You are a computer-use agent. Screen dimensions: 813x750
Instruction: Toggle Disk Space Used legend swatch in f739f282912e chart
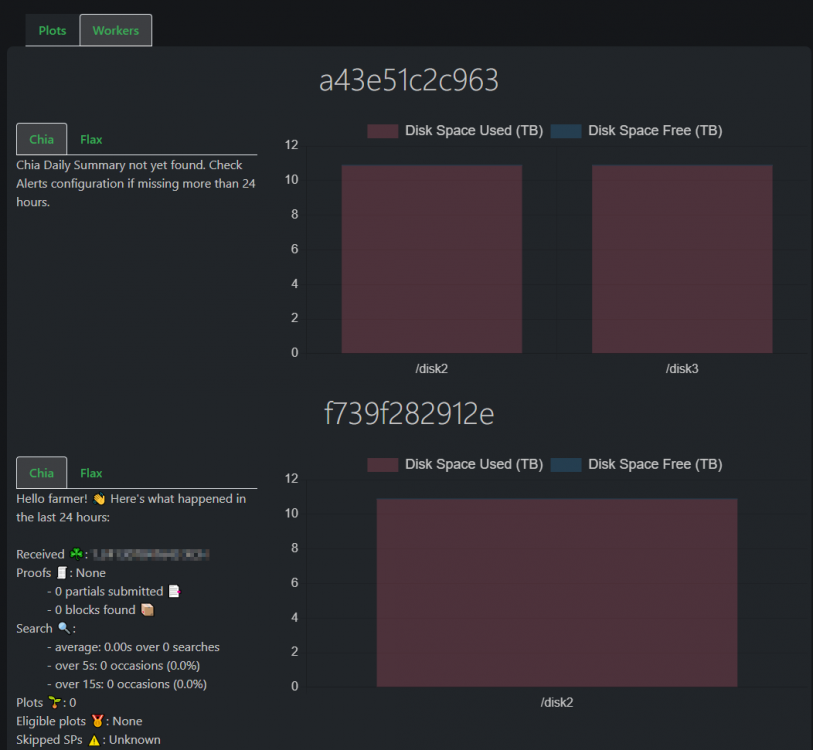tap(383, 464)
